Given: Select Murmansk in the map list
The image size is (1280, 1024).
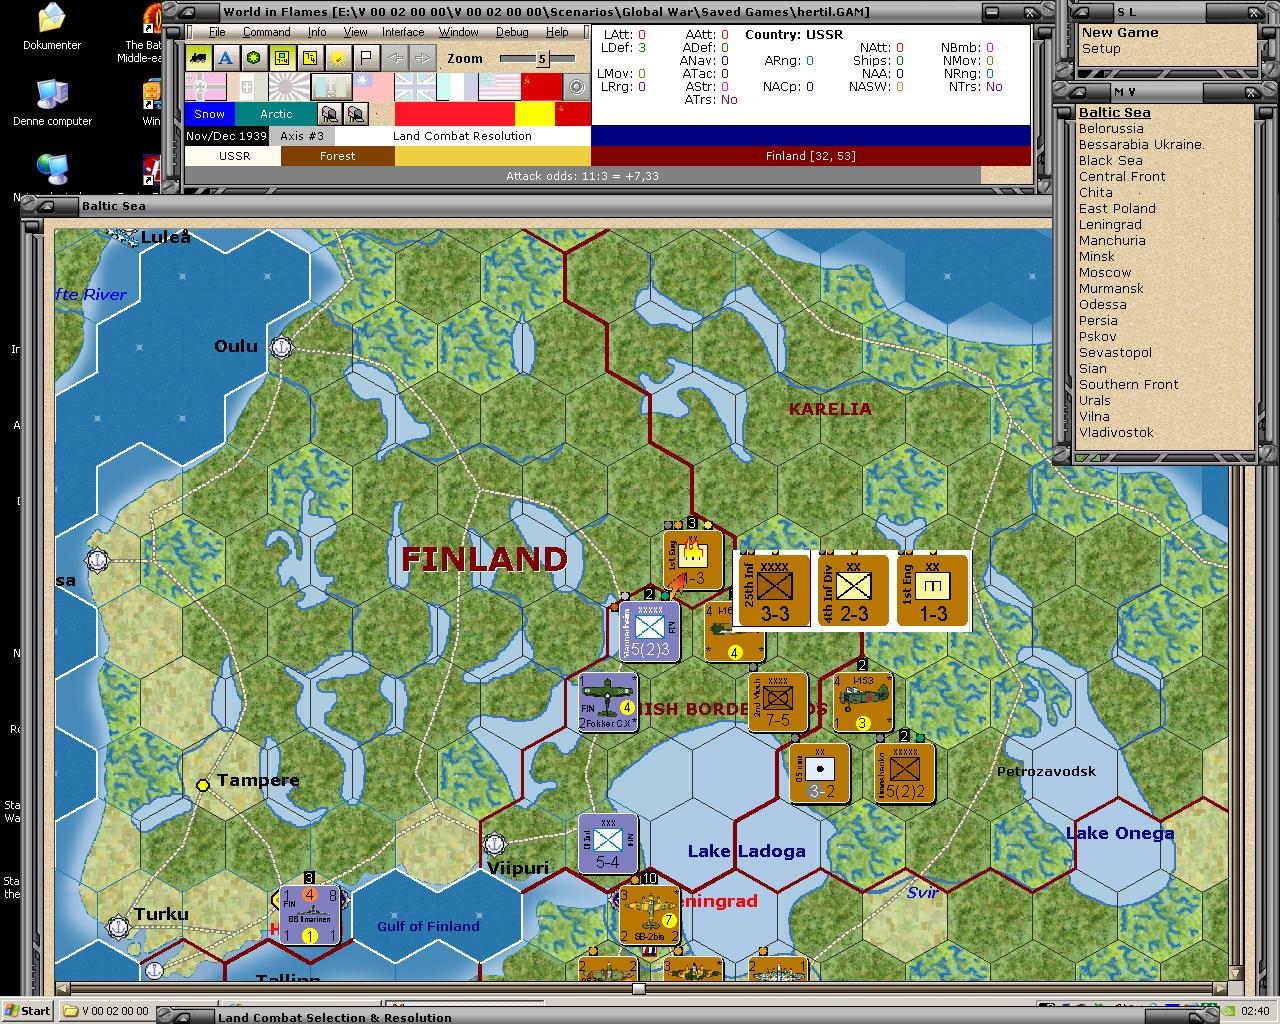Looking at the screenshot, I should click(x=1111, y=289).
